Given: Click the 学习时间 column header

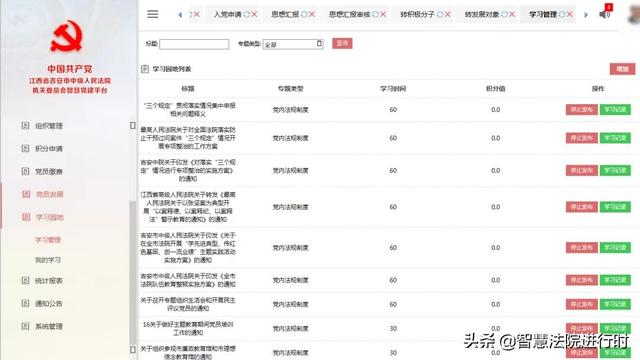Looking at the screenshot, I should tap(393, 88).
